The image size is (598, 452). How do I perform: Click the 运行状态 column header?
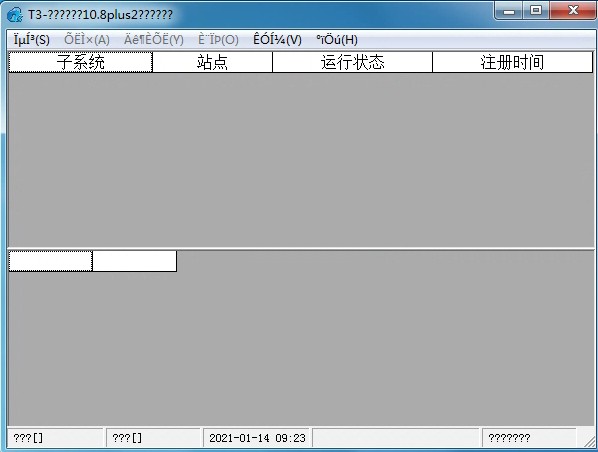click(352, 62)
